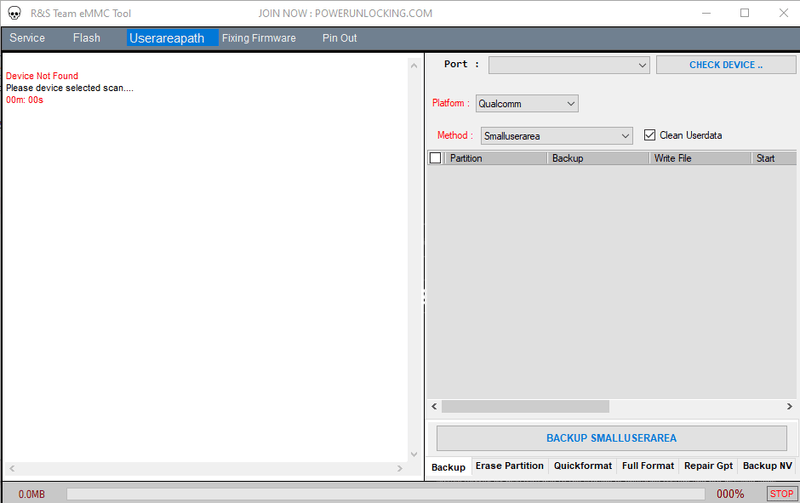Screen dimensions: 800x503
Task: Click the bottom progress bar
Action: click(386, 494)
